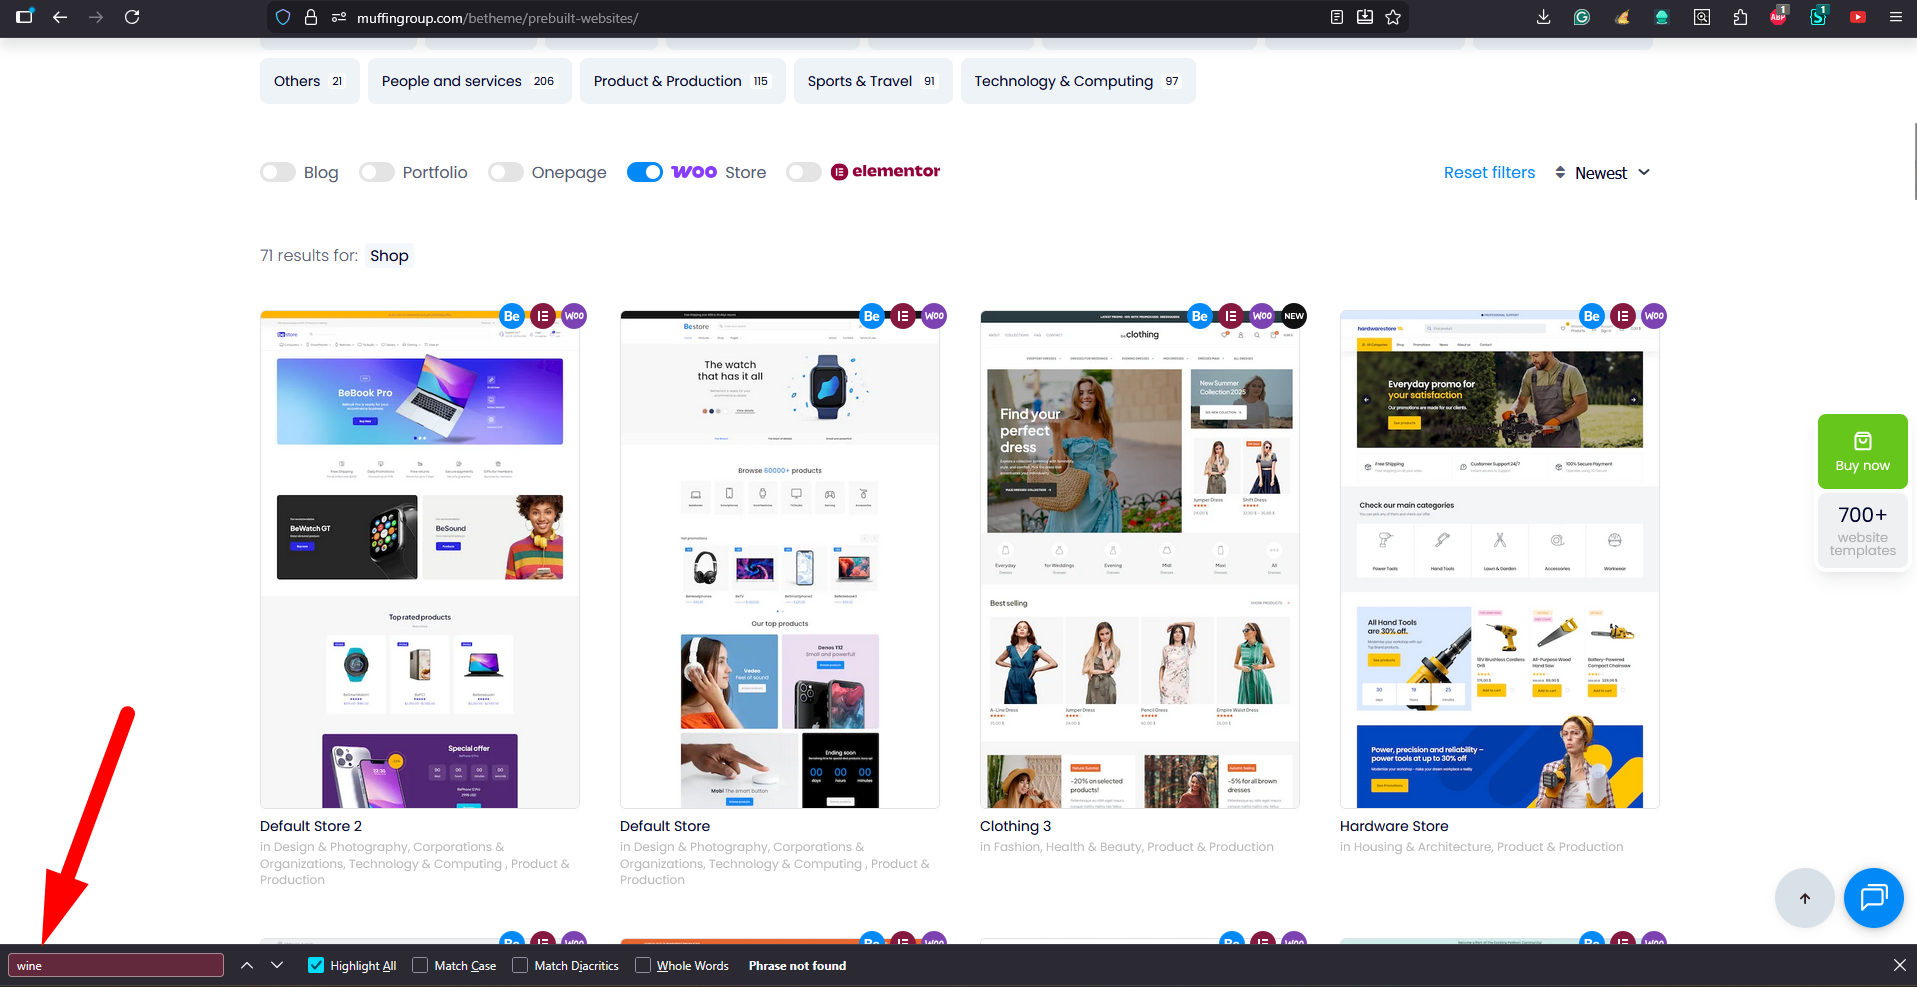
Task: Open the Hardware Store template thumbnail
Action: tap(1499, 560)
